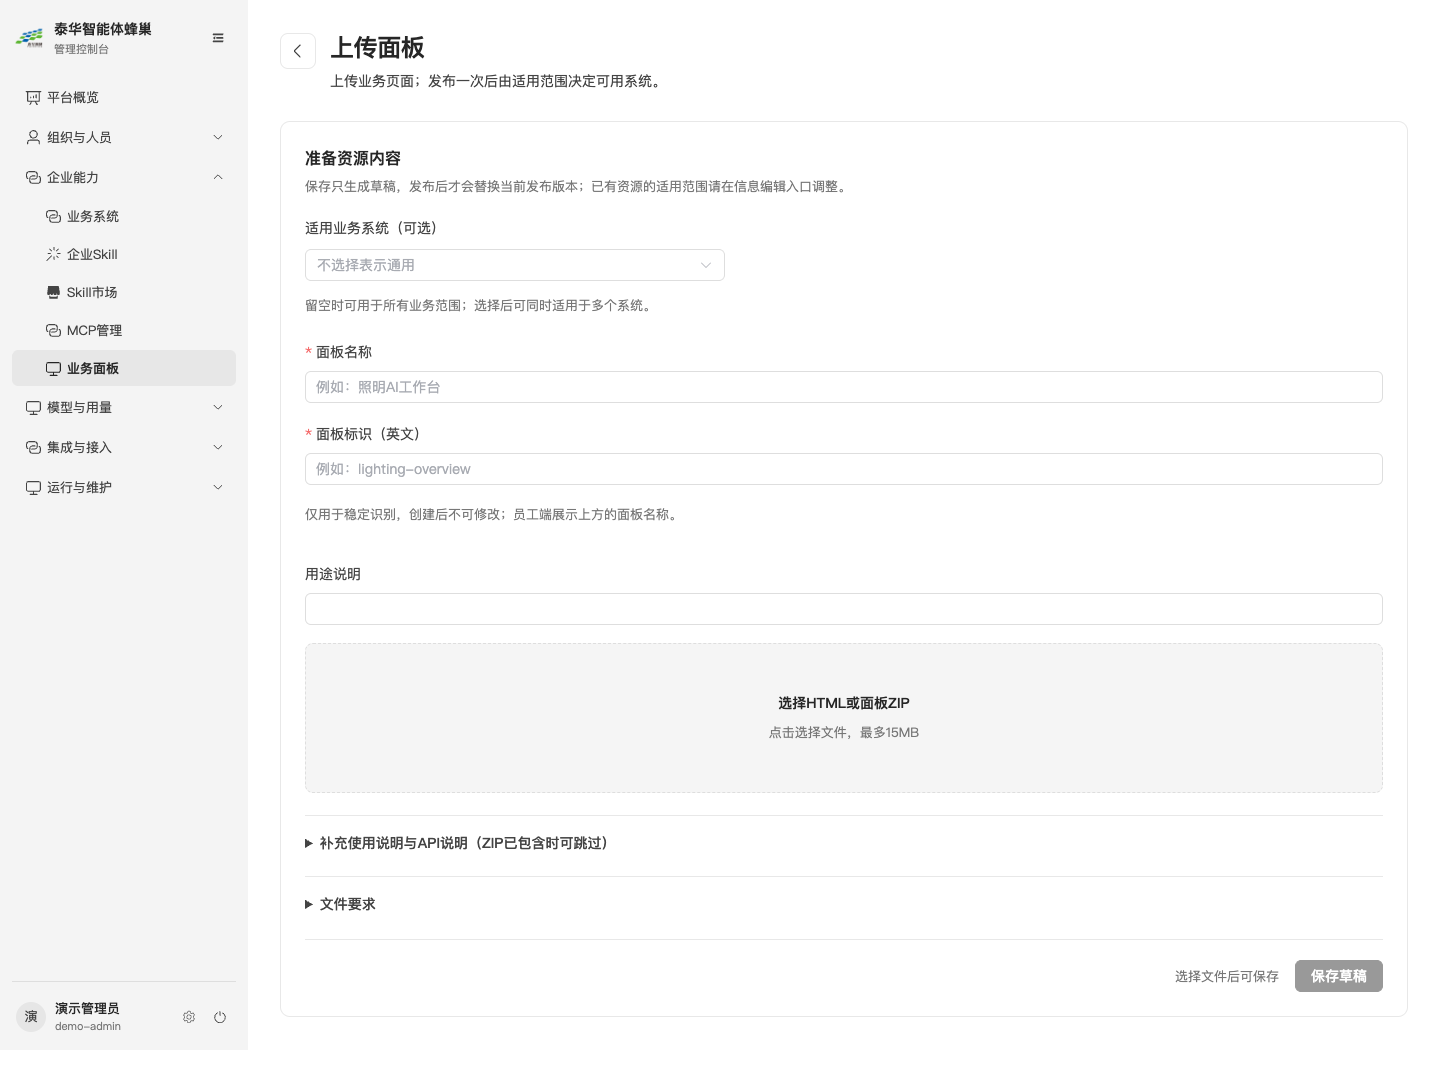Image resolution: width=1440 pixels, height=1081 pixels.
Task: Click the 业务系统 icon in sidebar
Action: [x=53, y=216]
